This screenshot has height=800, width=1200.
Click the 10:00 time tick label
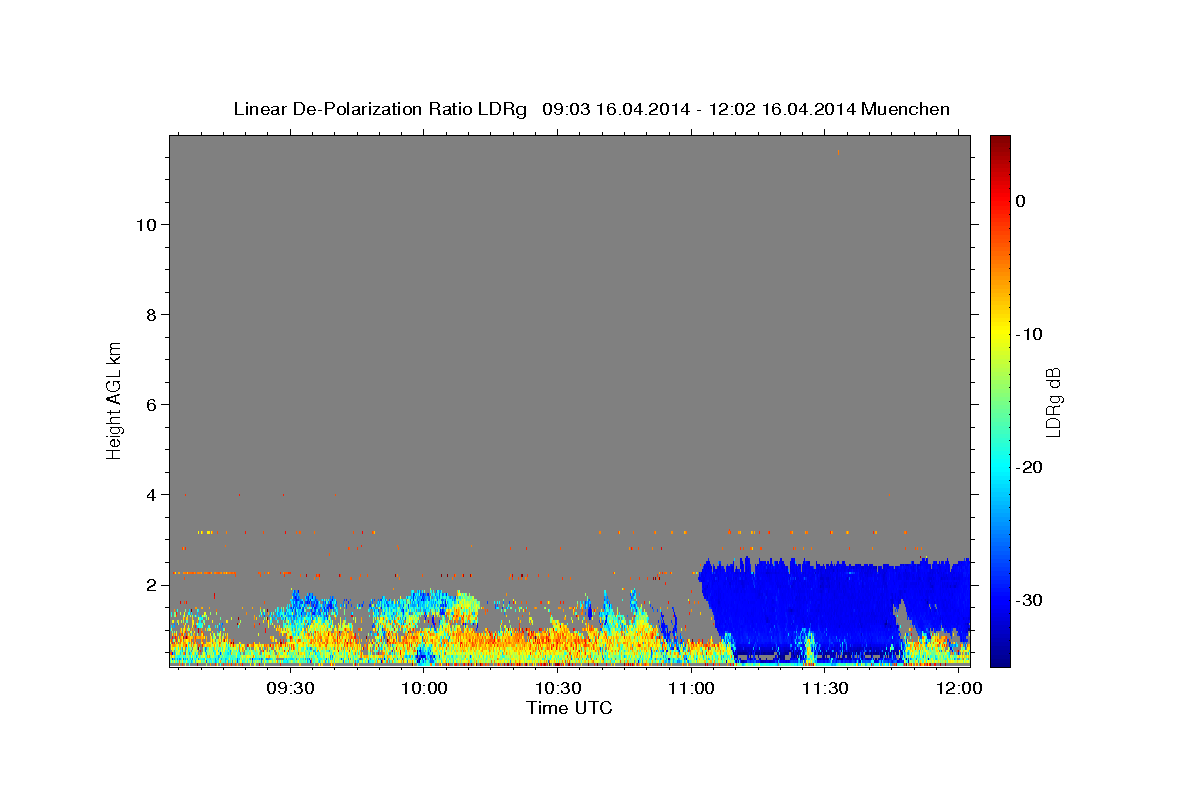[424, 689]
